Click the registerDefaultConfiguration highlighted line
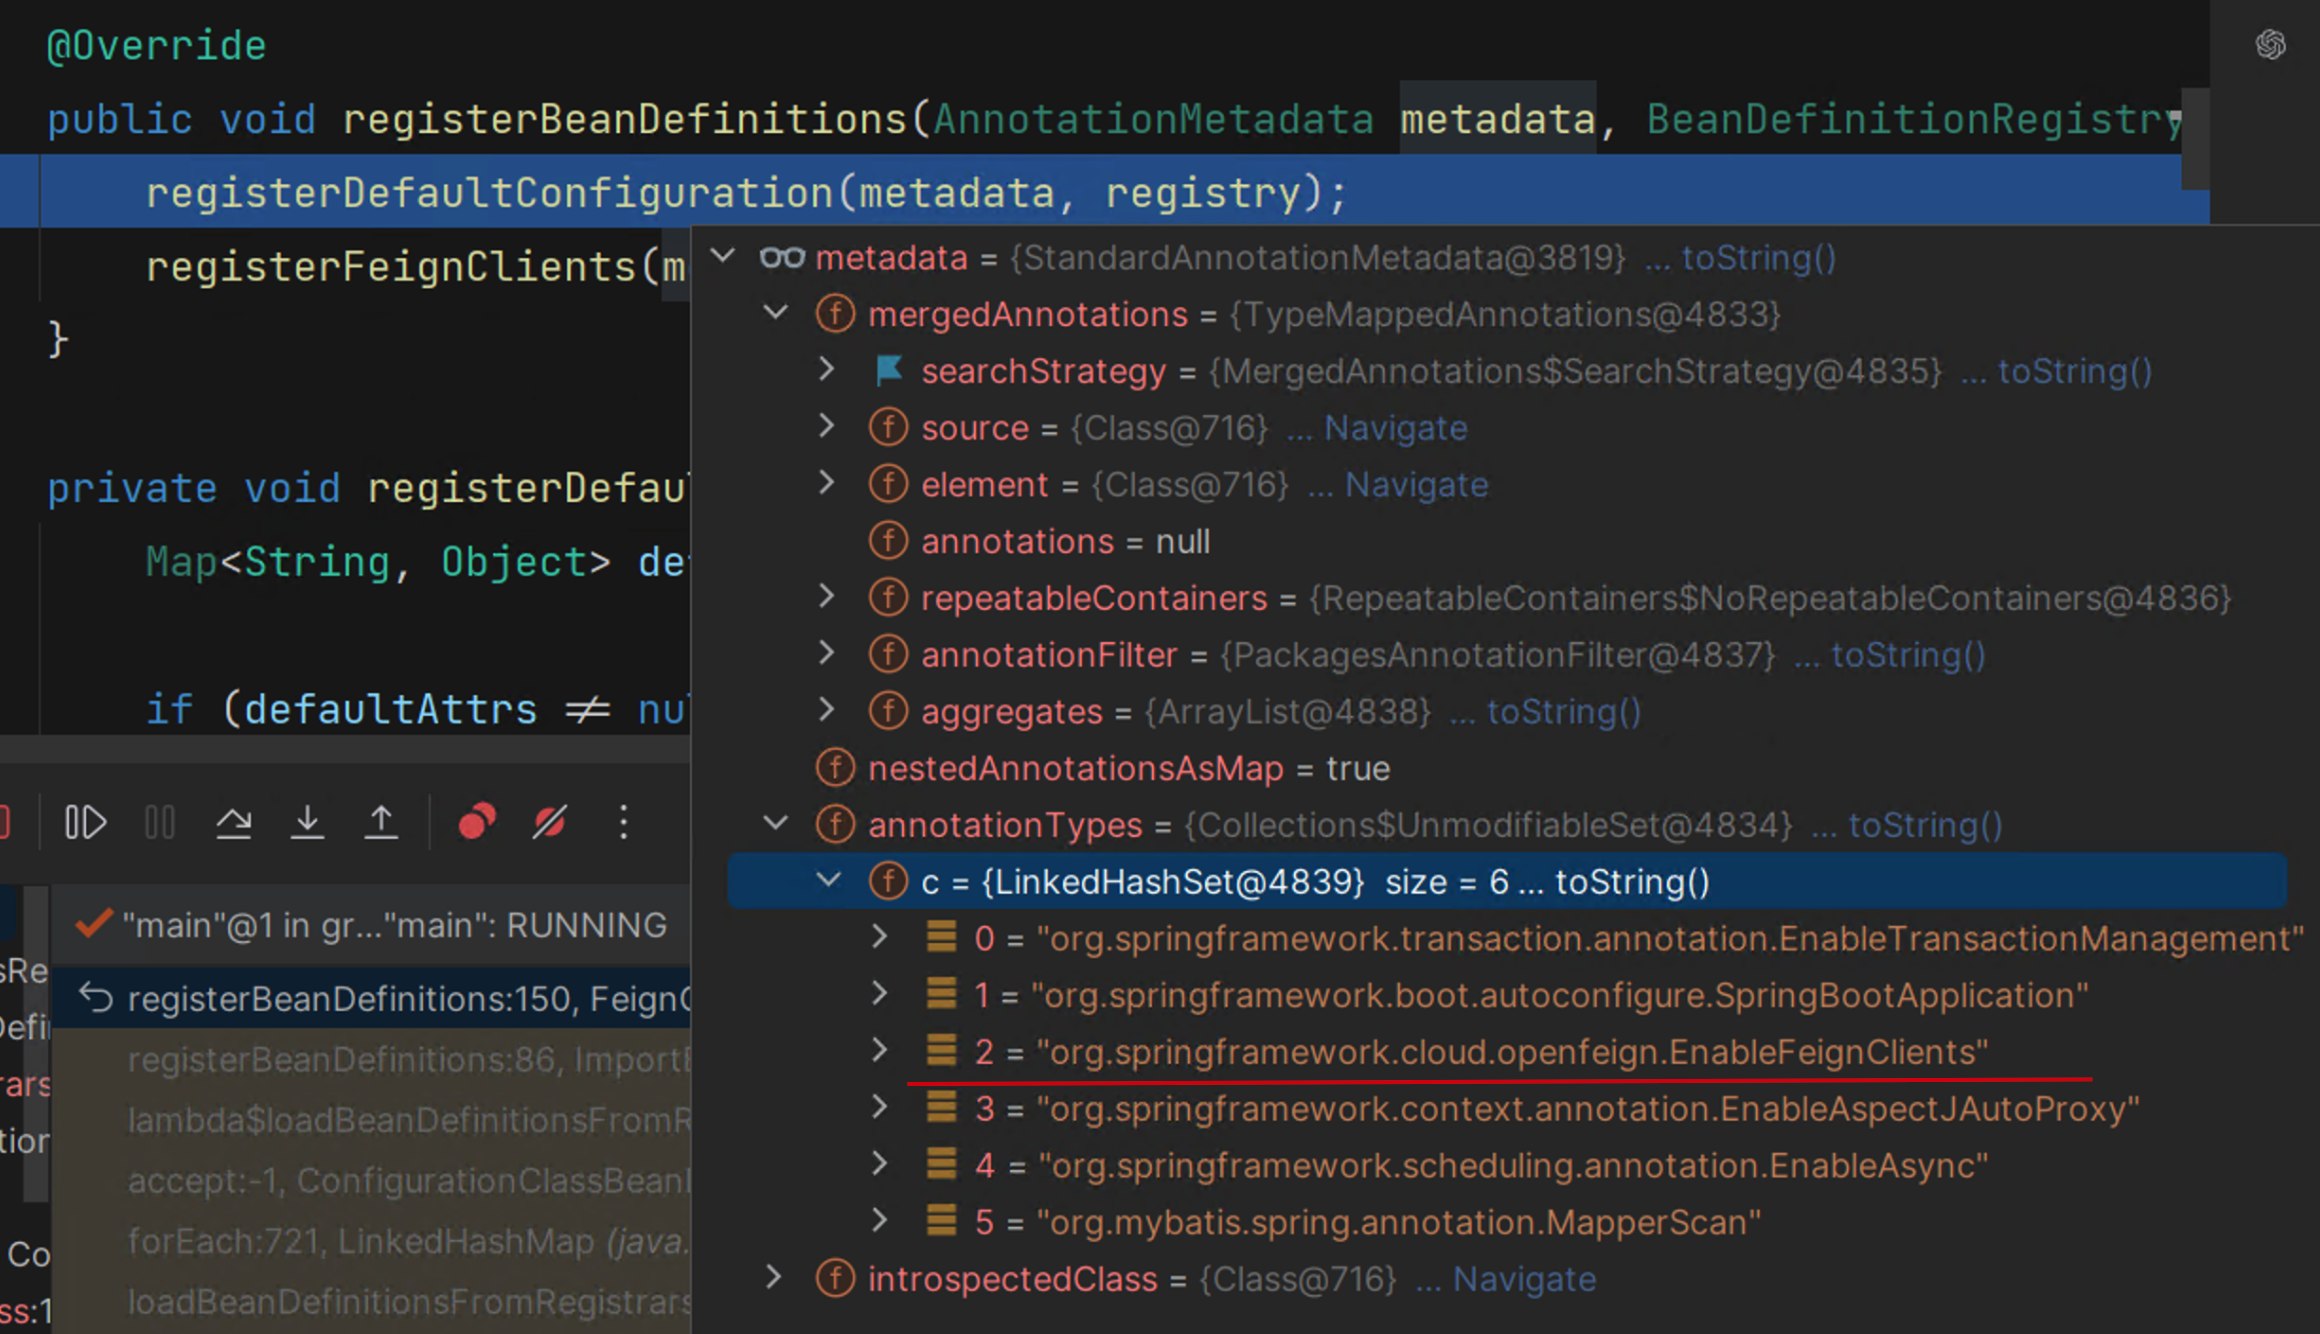Viewport: 2320px width, 1334px height. click(x=1104, y=192)
